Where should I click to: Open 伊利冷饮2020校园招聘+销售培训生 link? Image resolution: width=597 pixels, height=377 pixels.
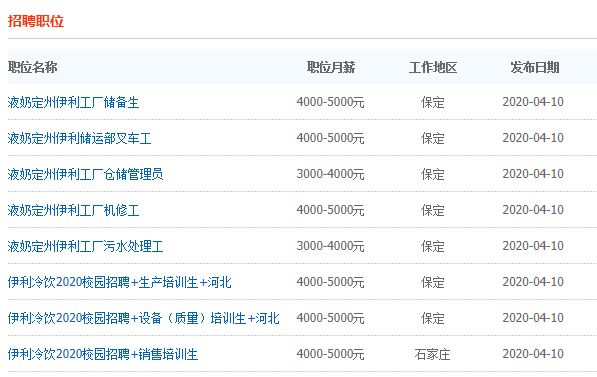pyautogui.click(x=103, y=354)
